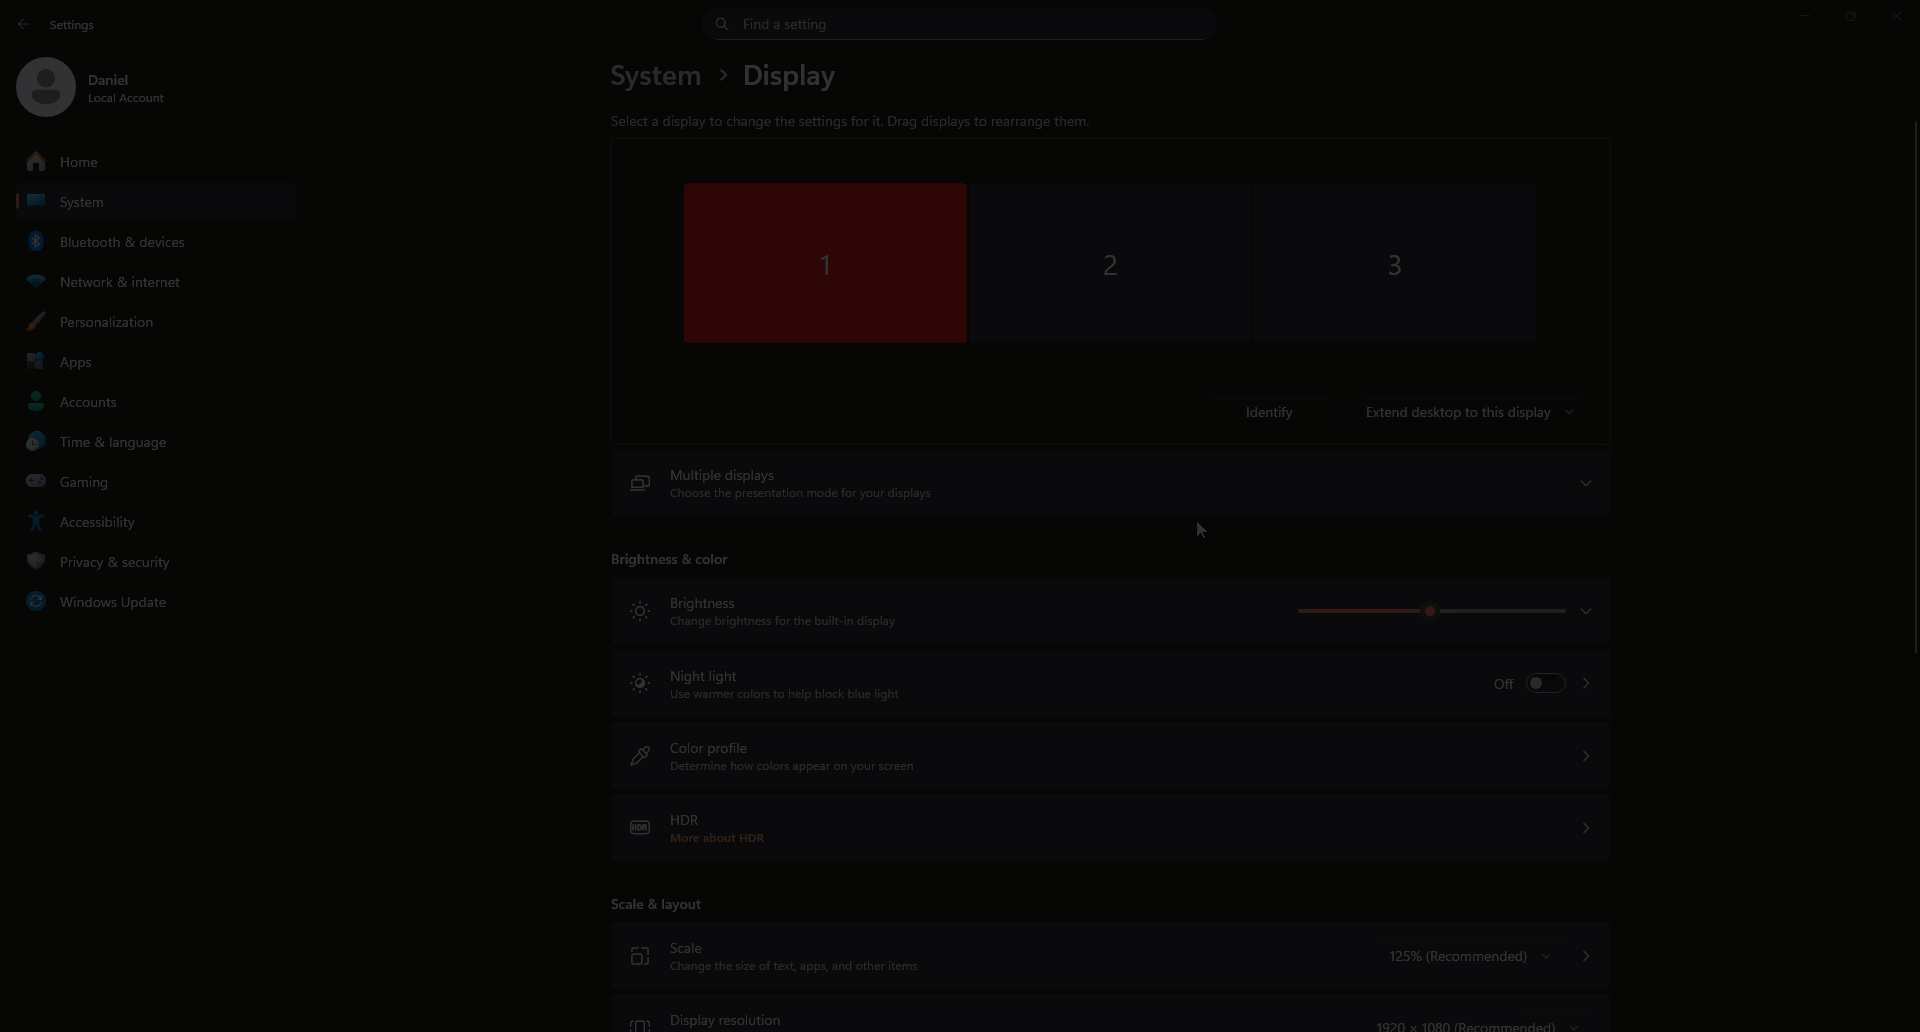This screenshot has height=1032, width=1920.
Task: Select display 3 in the arrangement area
Action: [x=1394, y=263]
